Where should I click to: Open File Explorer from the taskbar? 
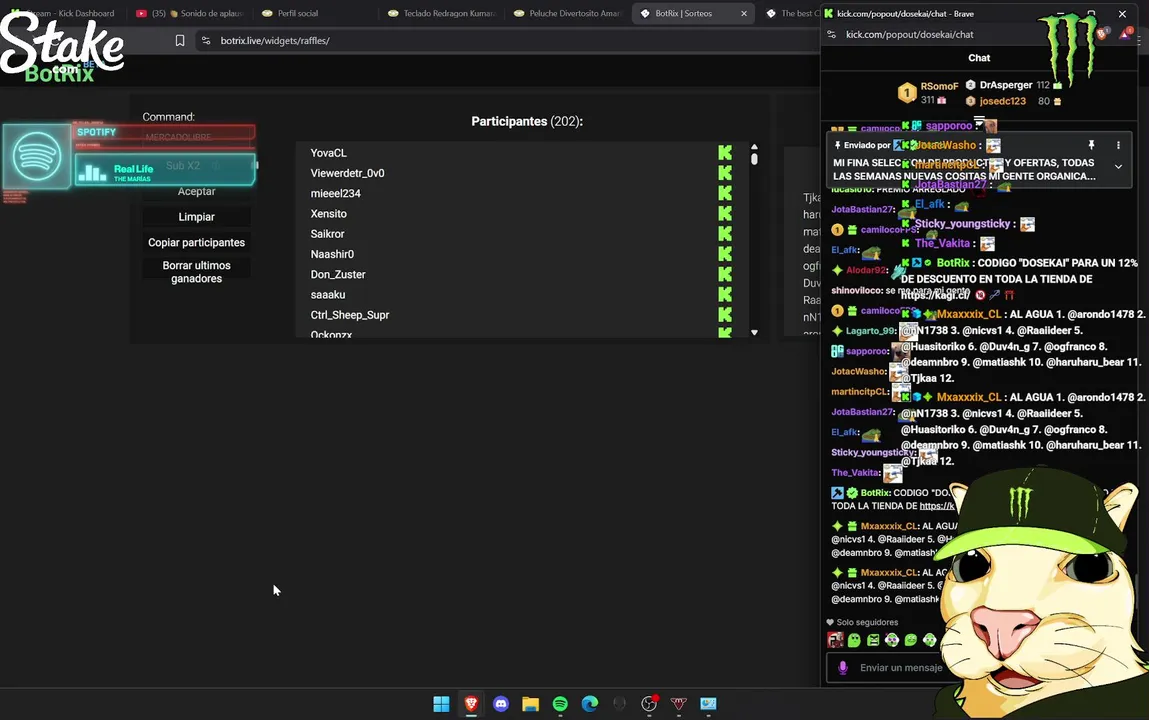tap(531, 704)
